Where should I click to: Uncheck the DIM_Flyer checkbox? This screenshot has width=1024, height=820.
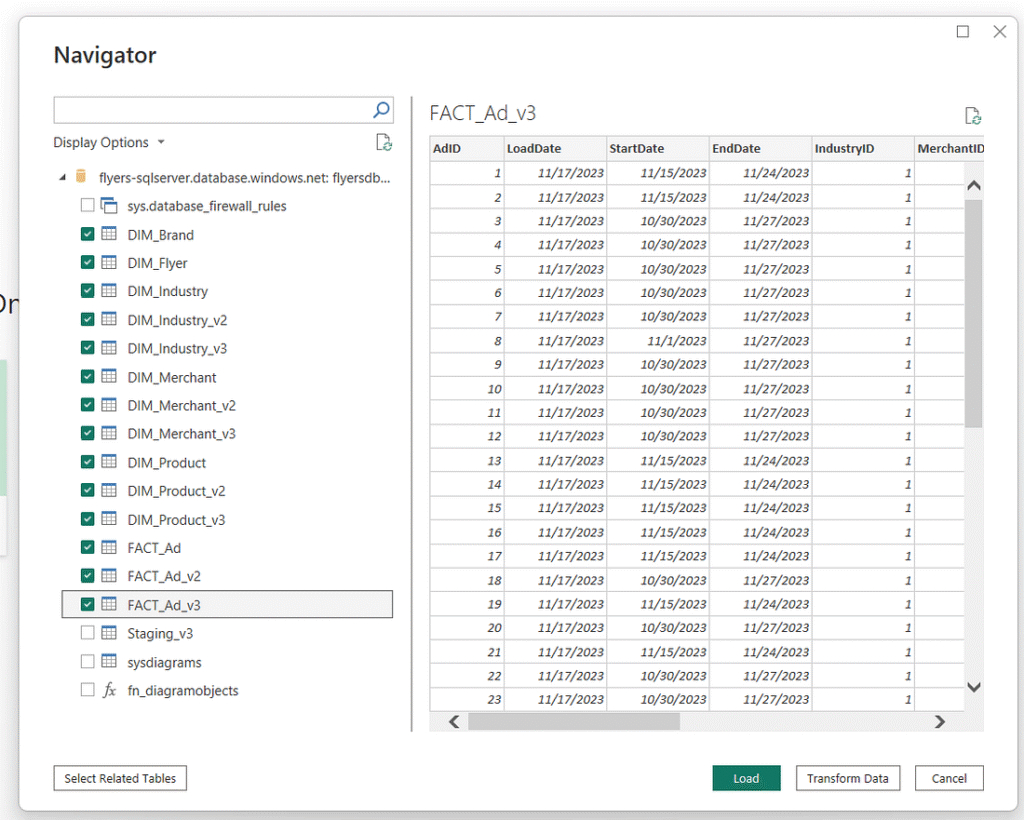[88, 262]
